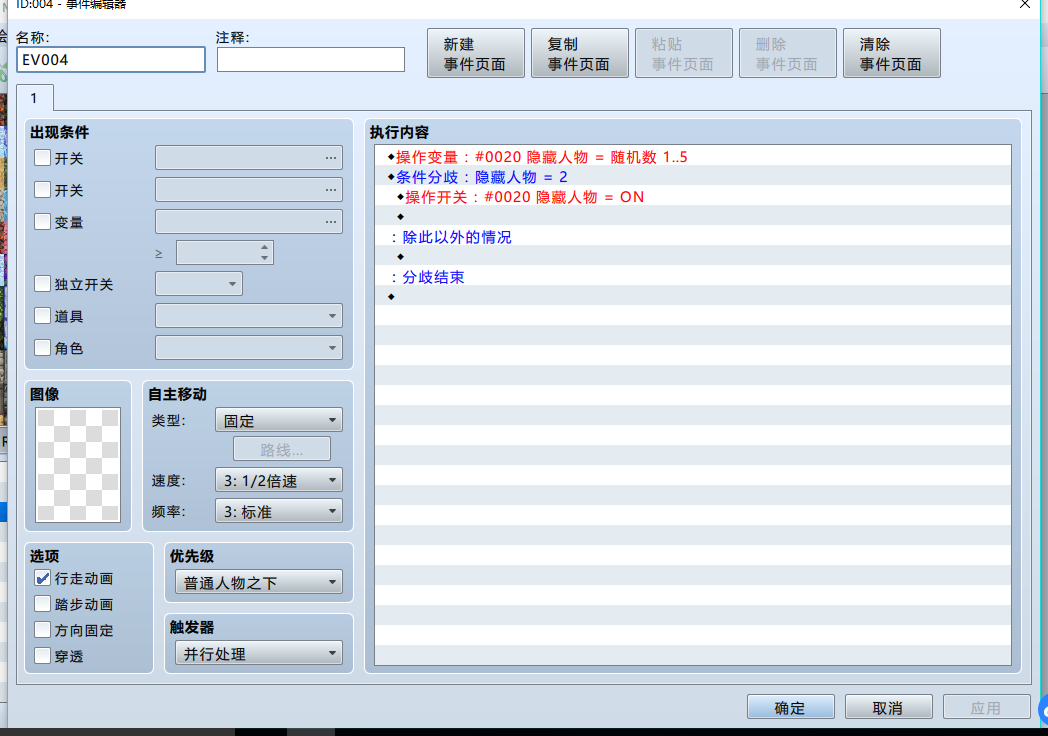Image resolution: width=1048 pixels, height=736 pixels.
Task: Click ellipsis button of 变量 condition field
Action: [x=331, y=222]
